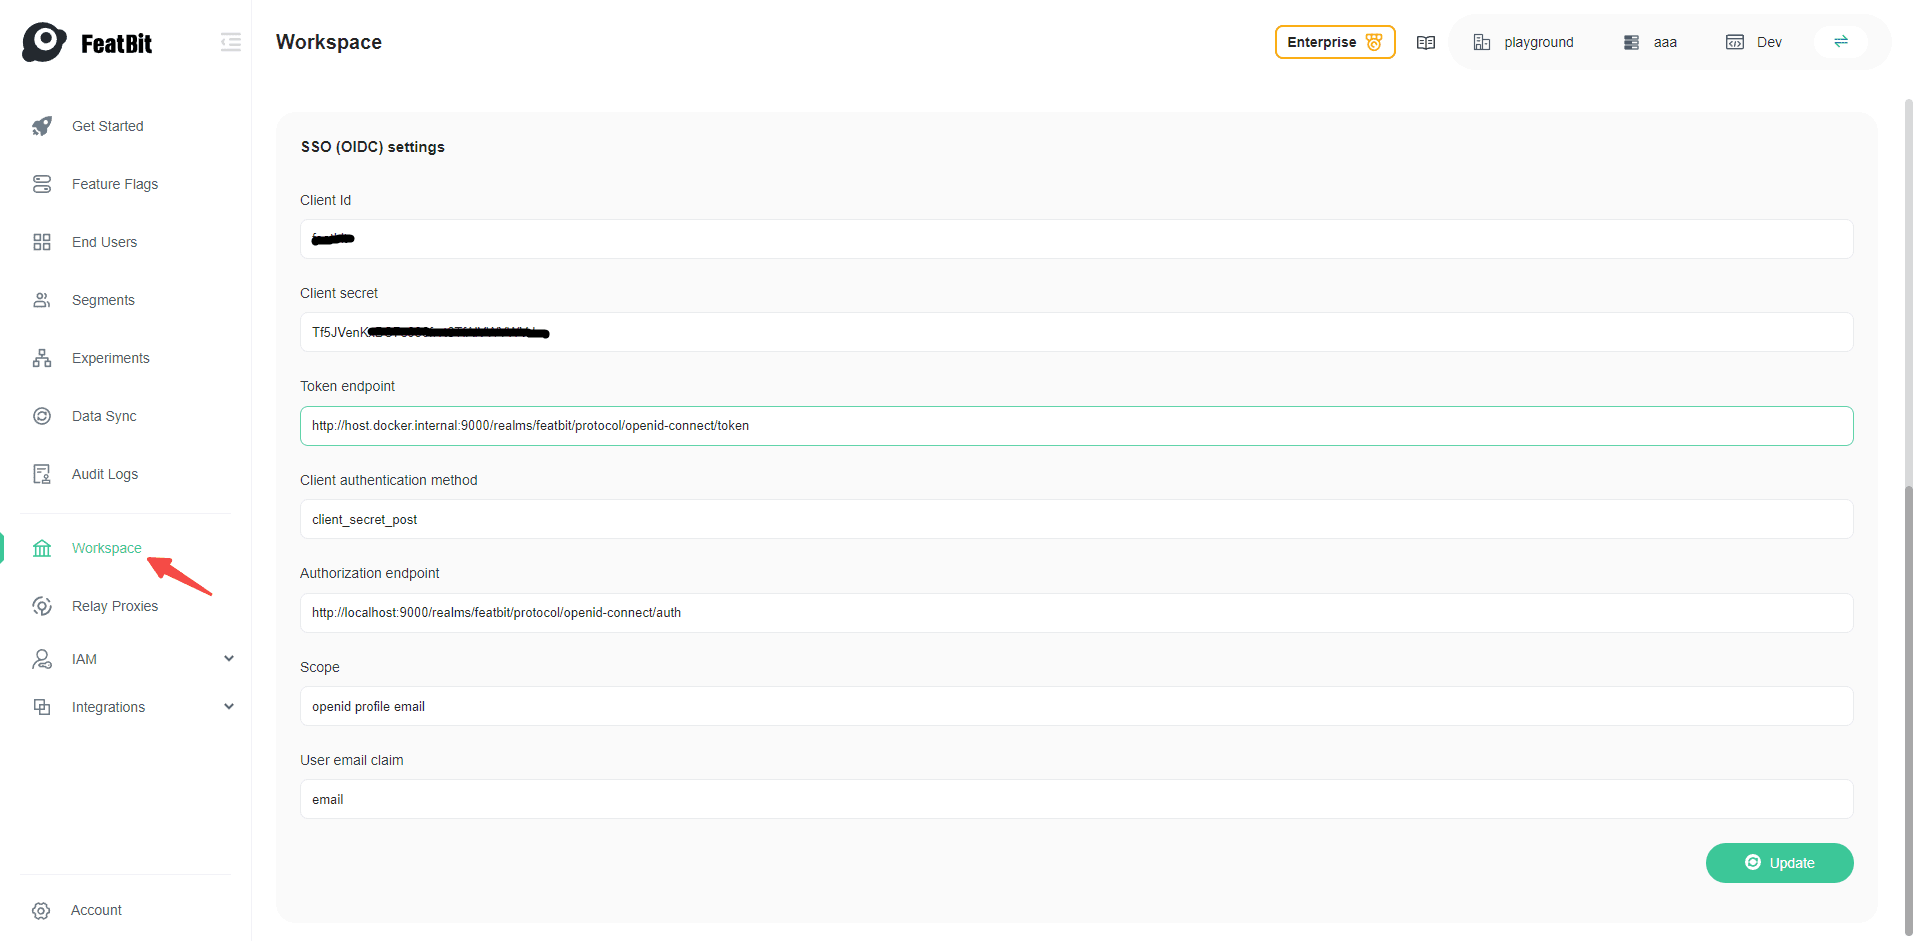
Task: Click the Enterprise license badge
Action: click(1334, 42)
